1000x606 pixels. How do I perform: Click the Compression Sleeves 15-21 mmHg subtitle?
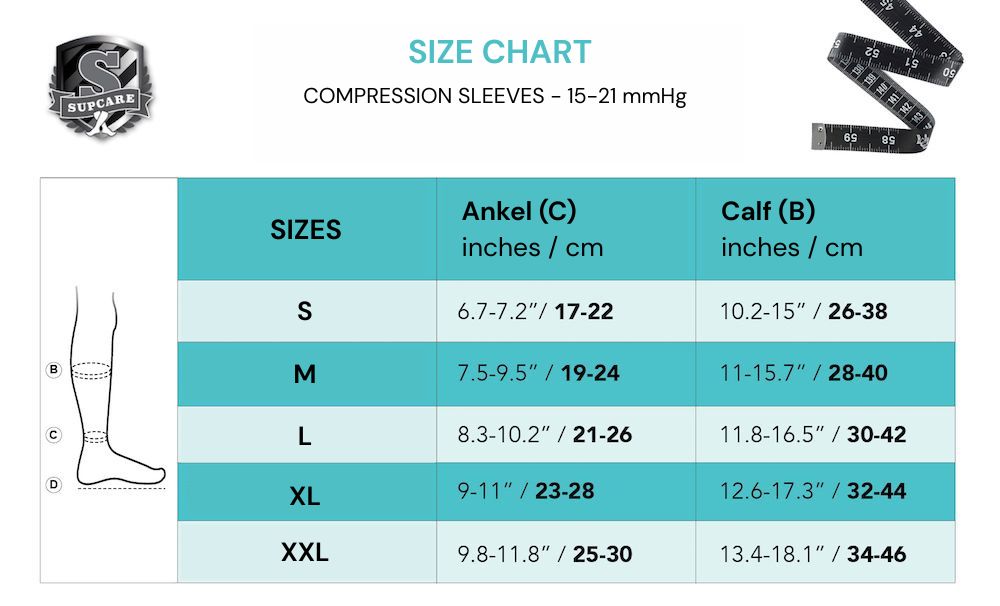pos(494,97)
